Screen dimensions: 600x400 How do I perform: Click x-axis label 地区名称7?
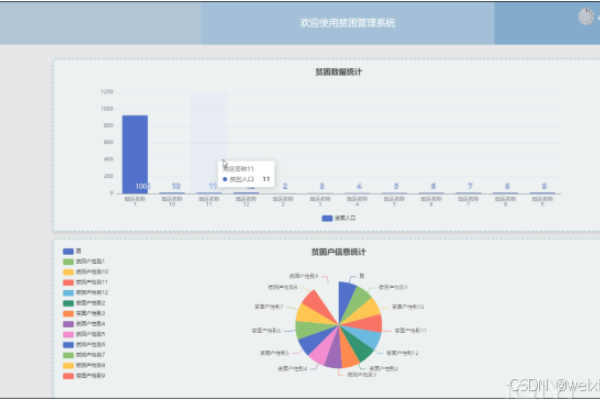coord(468,201)
